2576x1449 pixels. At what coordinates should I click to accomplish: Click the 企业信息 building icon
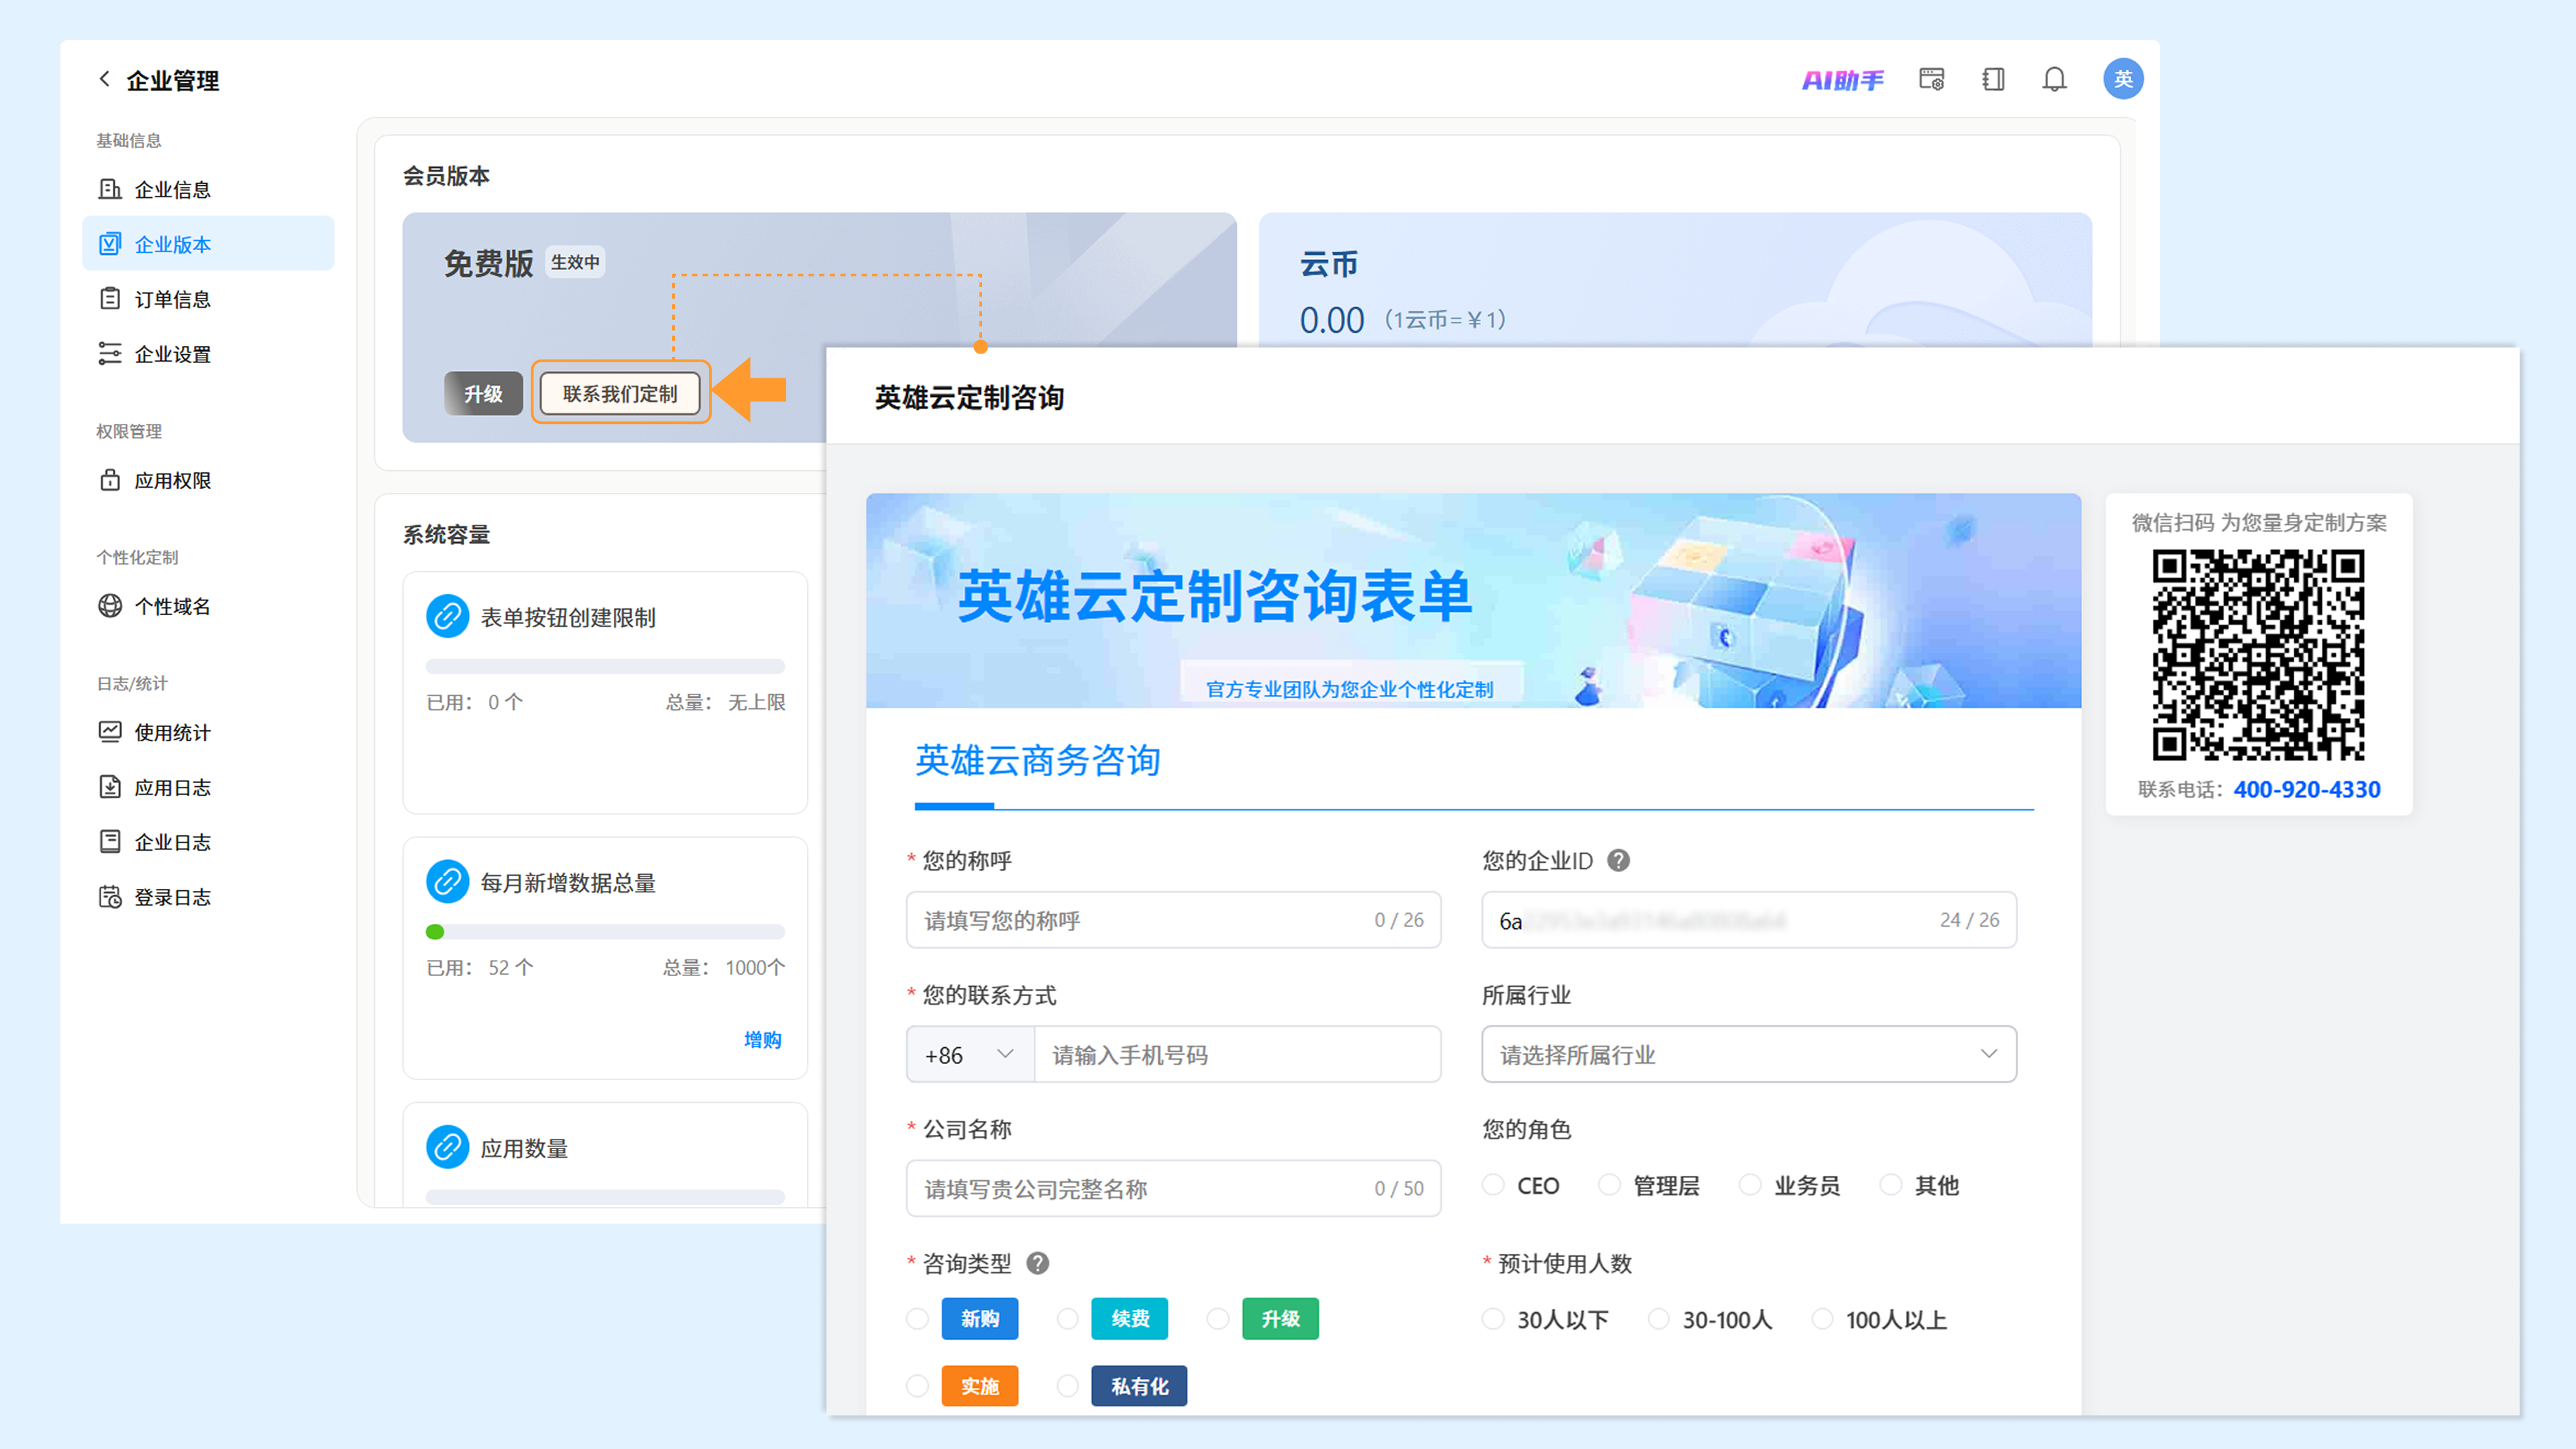(110, 189)
